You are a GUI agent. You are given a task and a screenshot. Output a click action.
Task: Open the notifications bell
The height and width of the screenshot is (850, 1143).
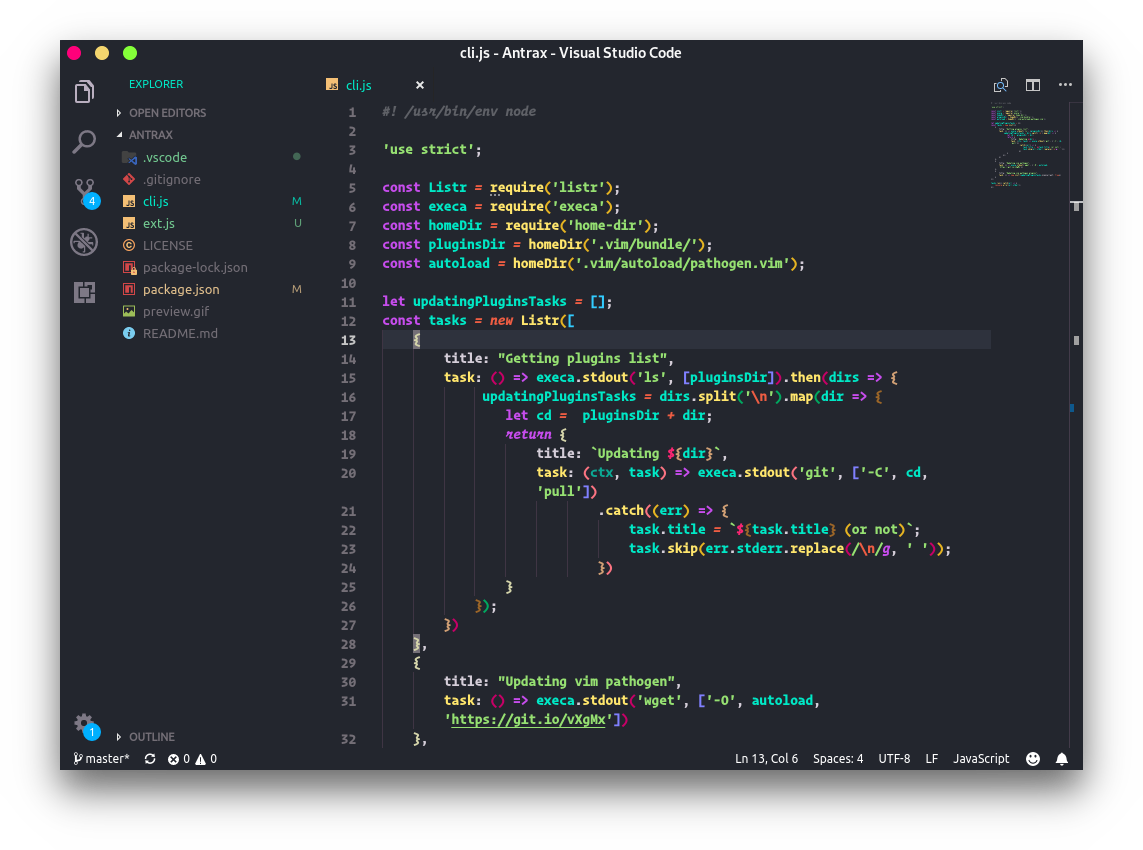coord(1062,758)
